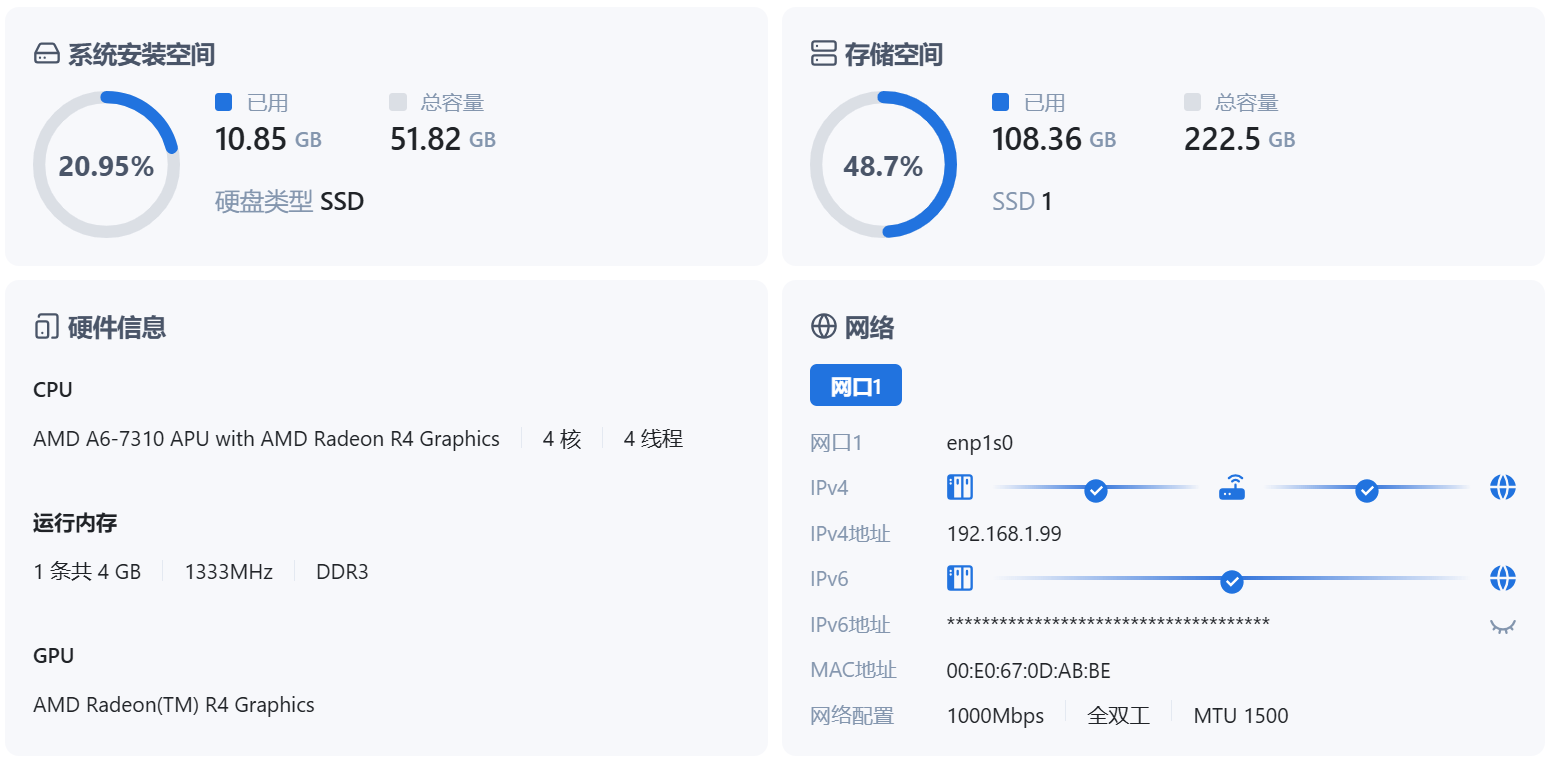Click gray 总容量 legend swatch in 存储空间
This screenshot has width=1547, height=758.
1192,102
